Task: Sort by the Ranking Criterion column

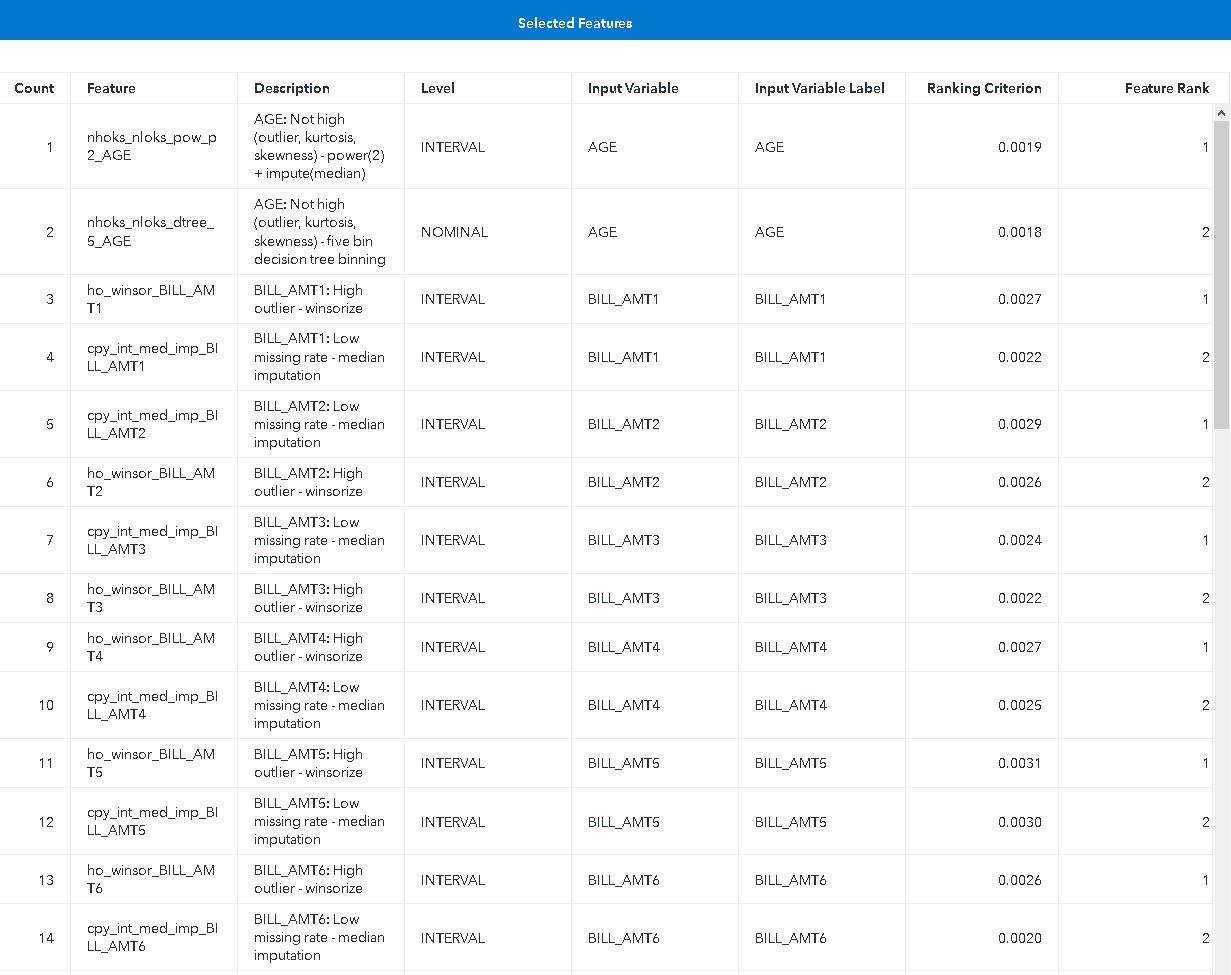Action: point(983,88)
